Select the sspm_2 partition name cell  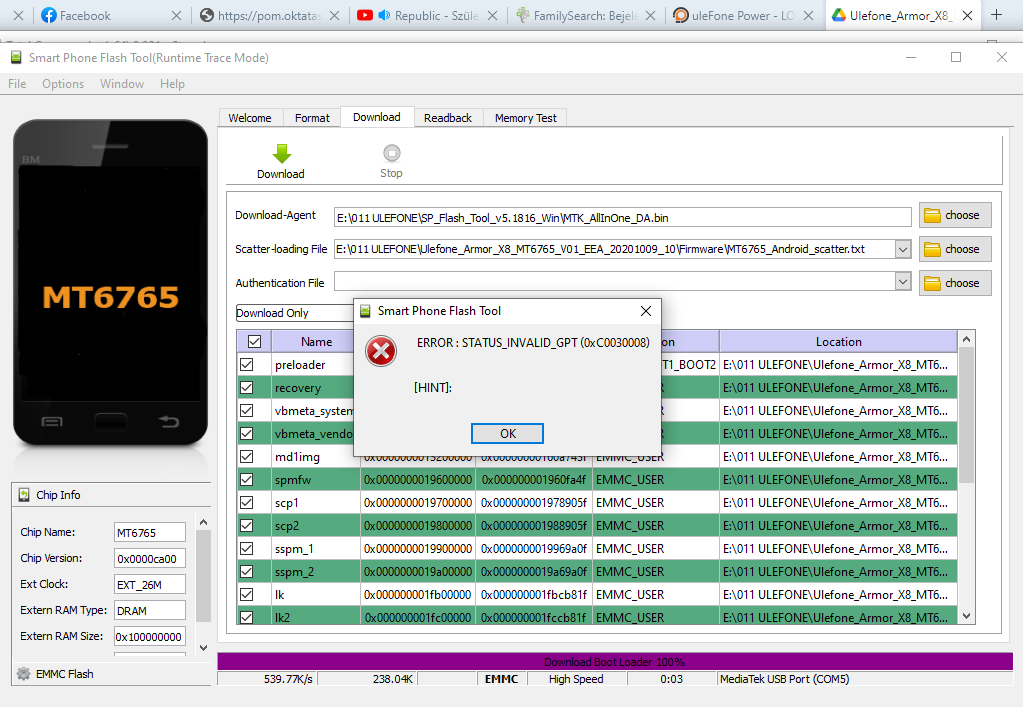(x=316, y=572)
